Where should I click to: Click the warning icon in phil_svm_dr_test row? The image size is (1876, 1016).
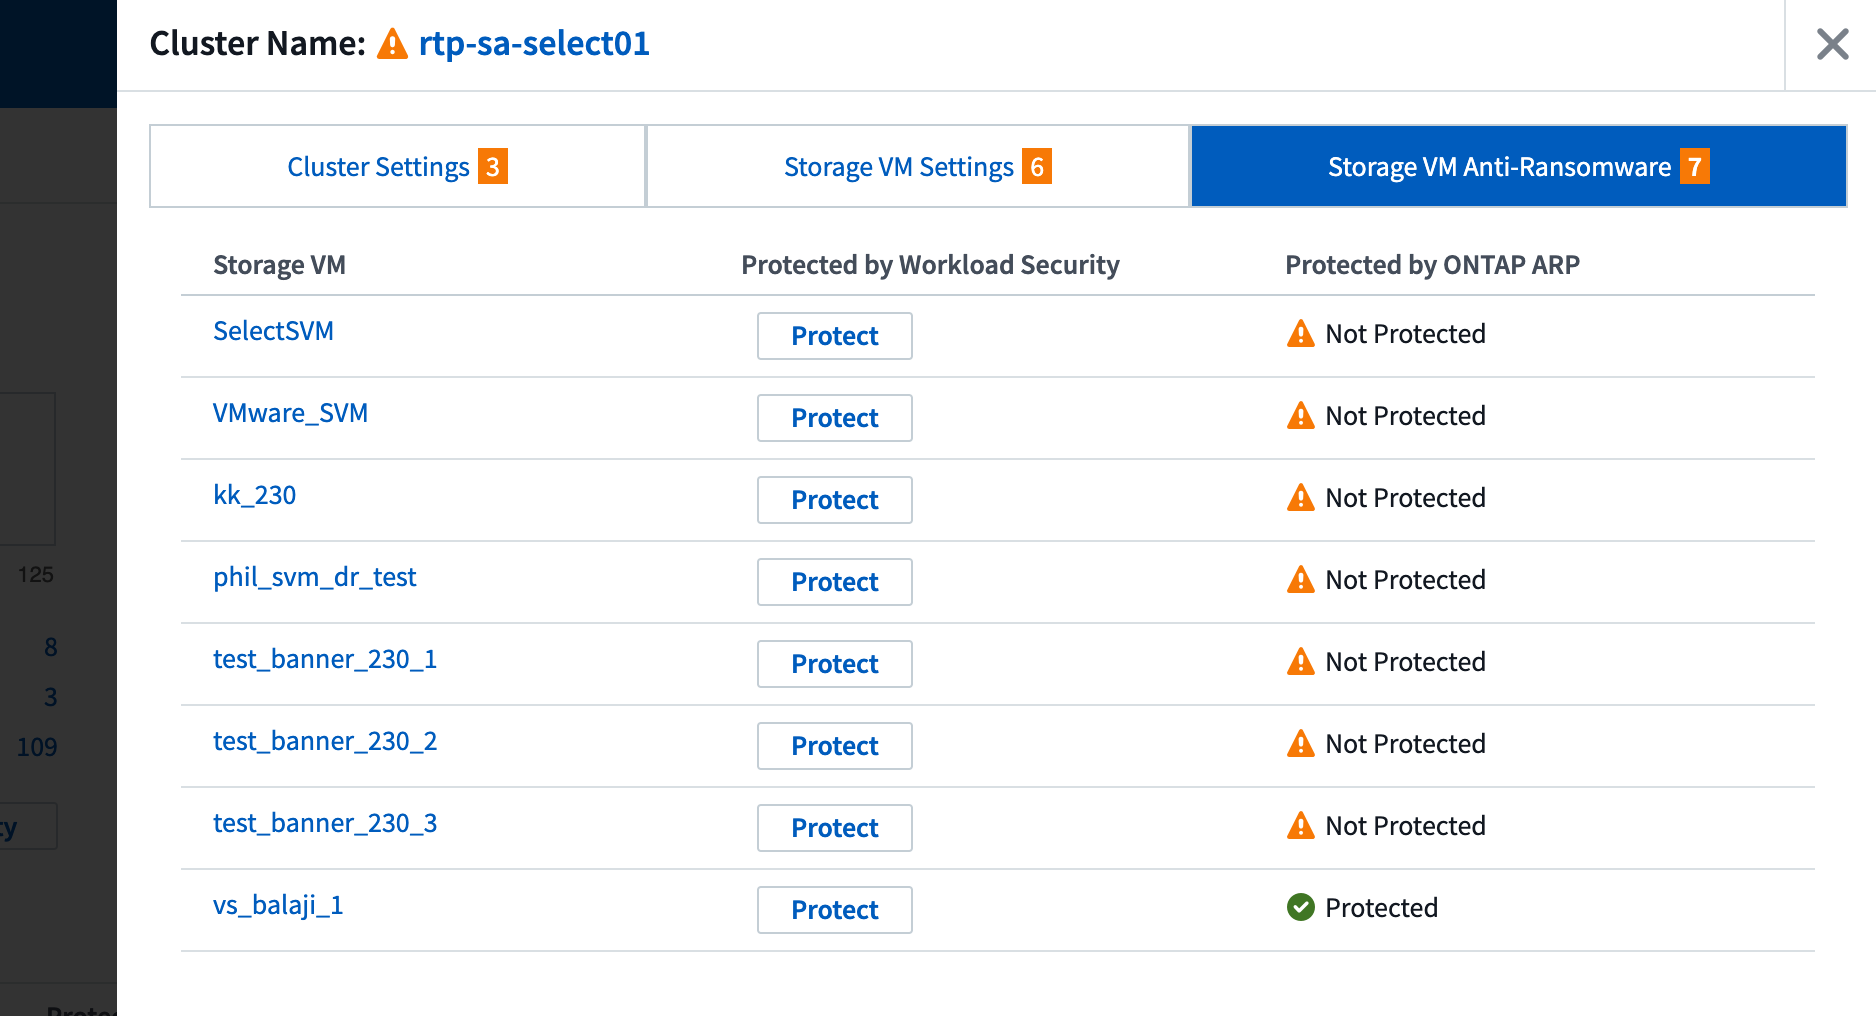1300,580
